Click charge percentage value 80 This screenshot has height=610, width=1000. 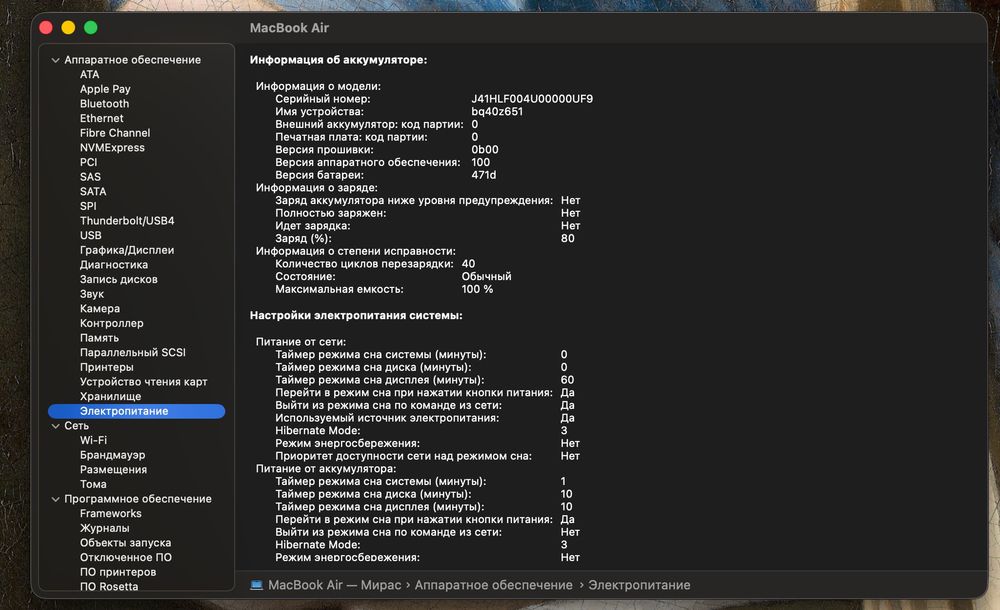click(568, 239)
